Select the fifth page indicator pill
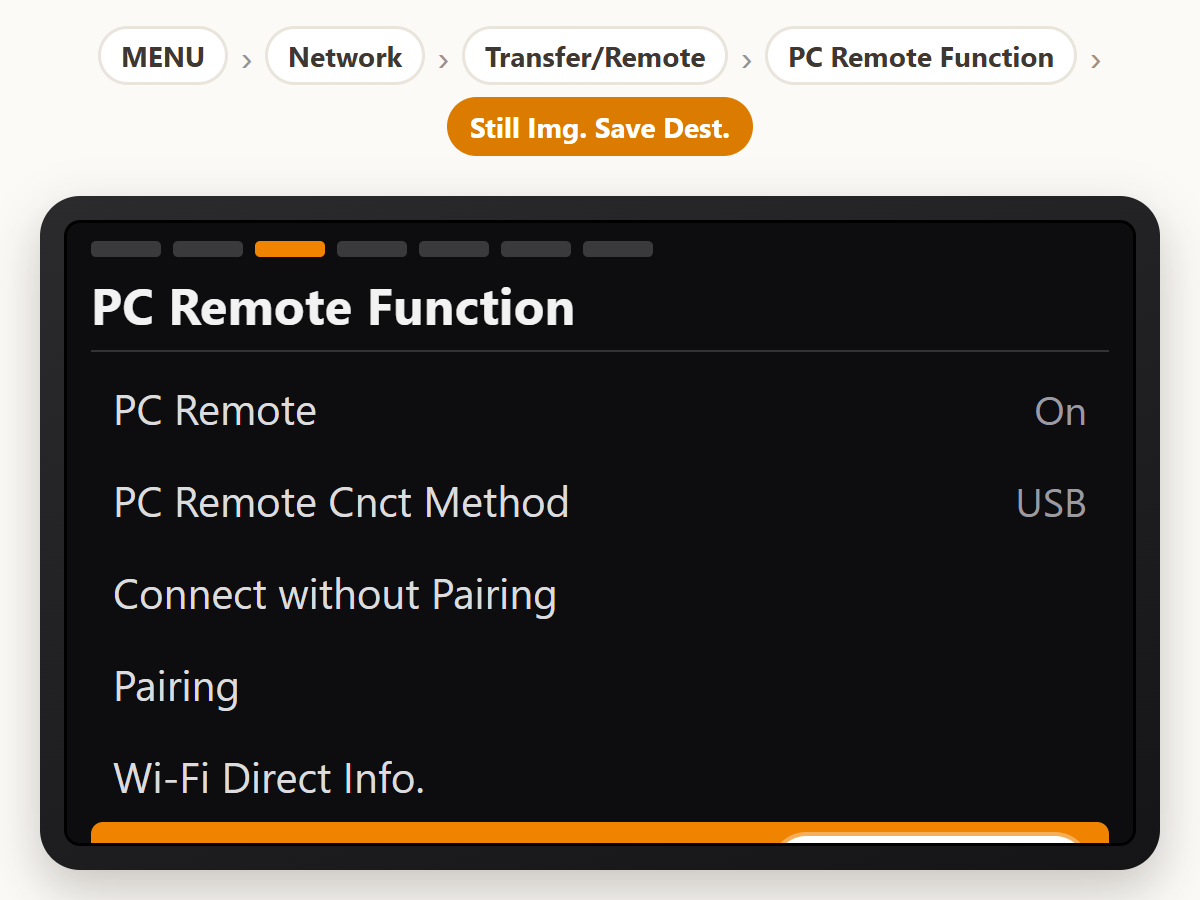 454,249
